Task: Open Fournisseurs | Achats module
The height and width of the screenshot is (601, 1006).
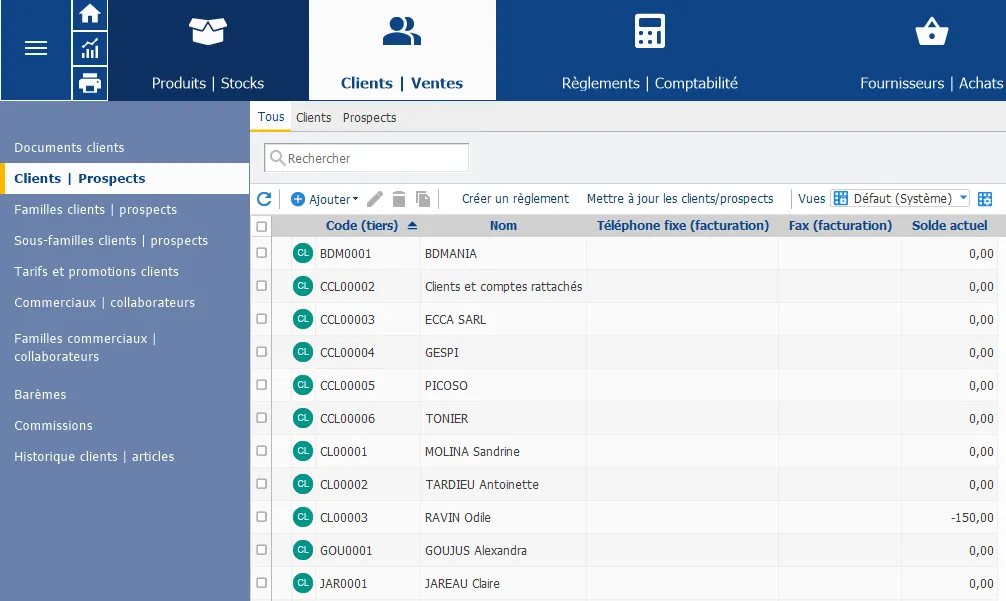Action: pos(932,50)
